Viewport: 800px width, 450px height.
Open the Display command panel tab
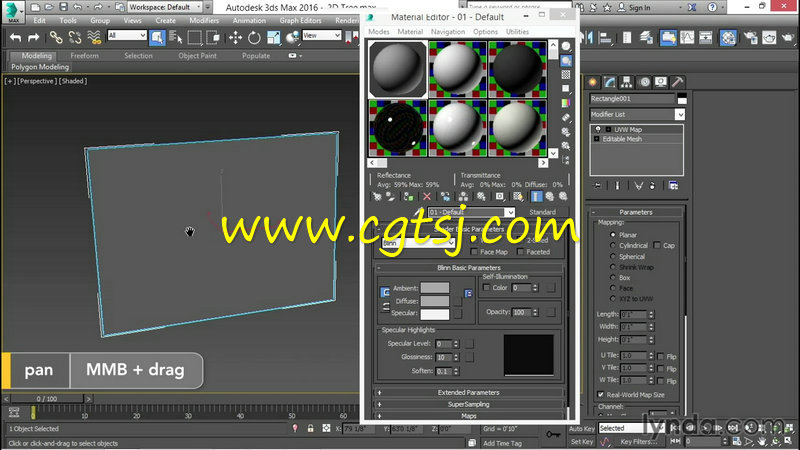coord(661,82)
